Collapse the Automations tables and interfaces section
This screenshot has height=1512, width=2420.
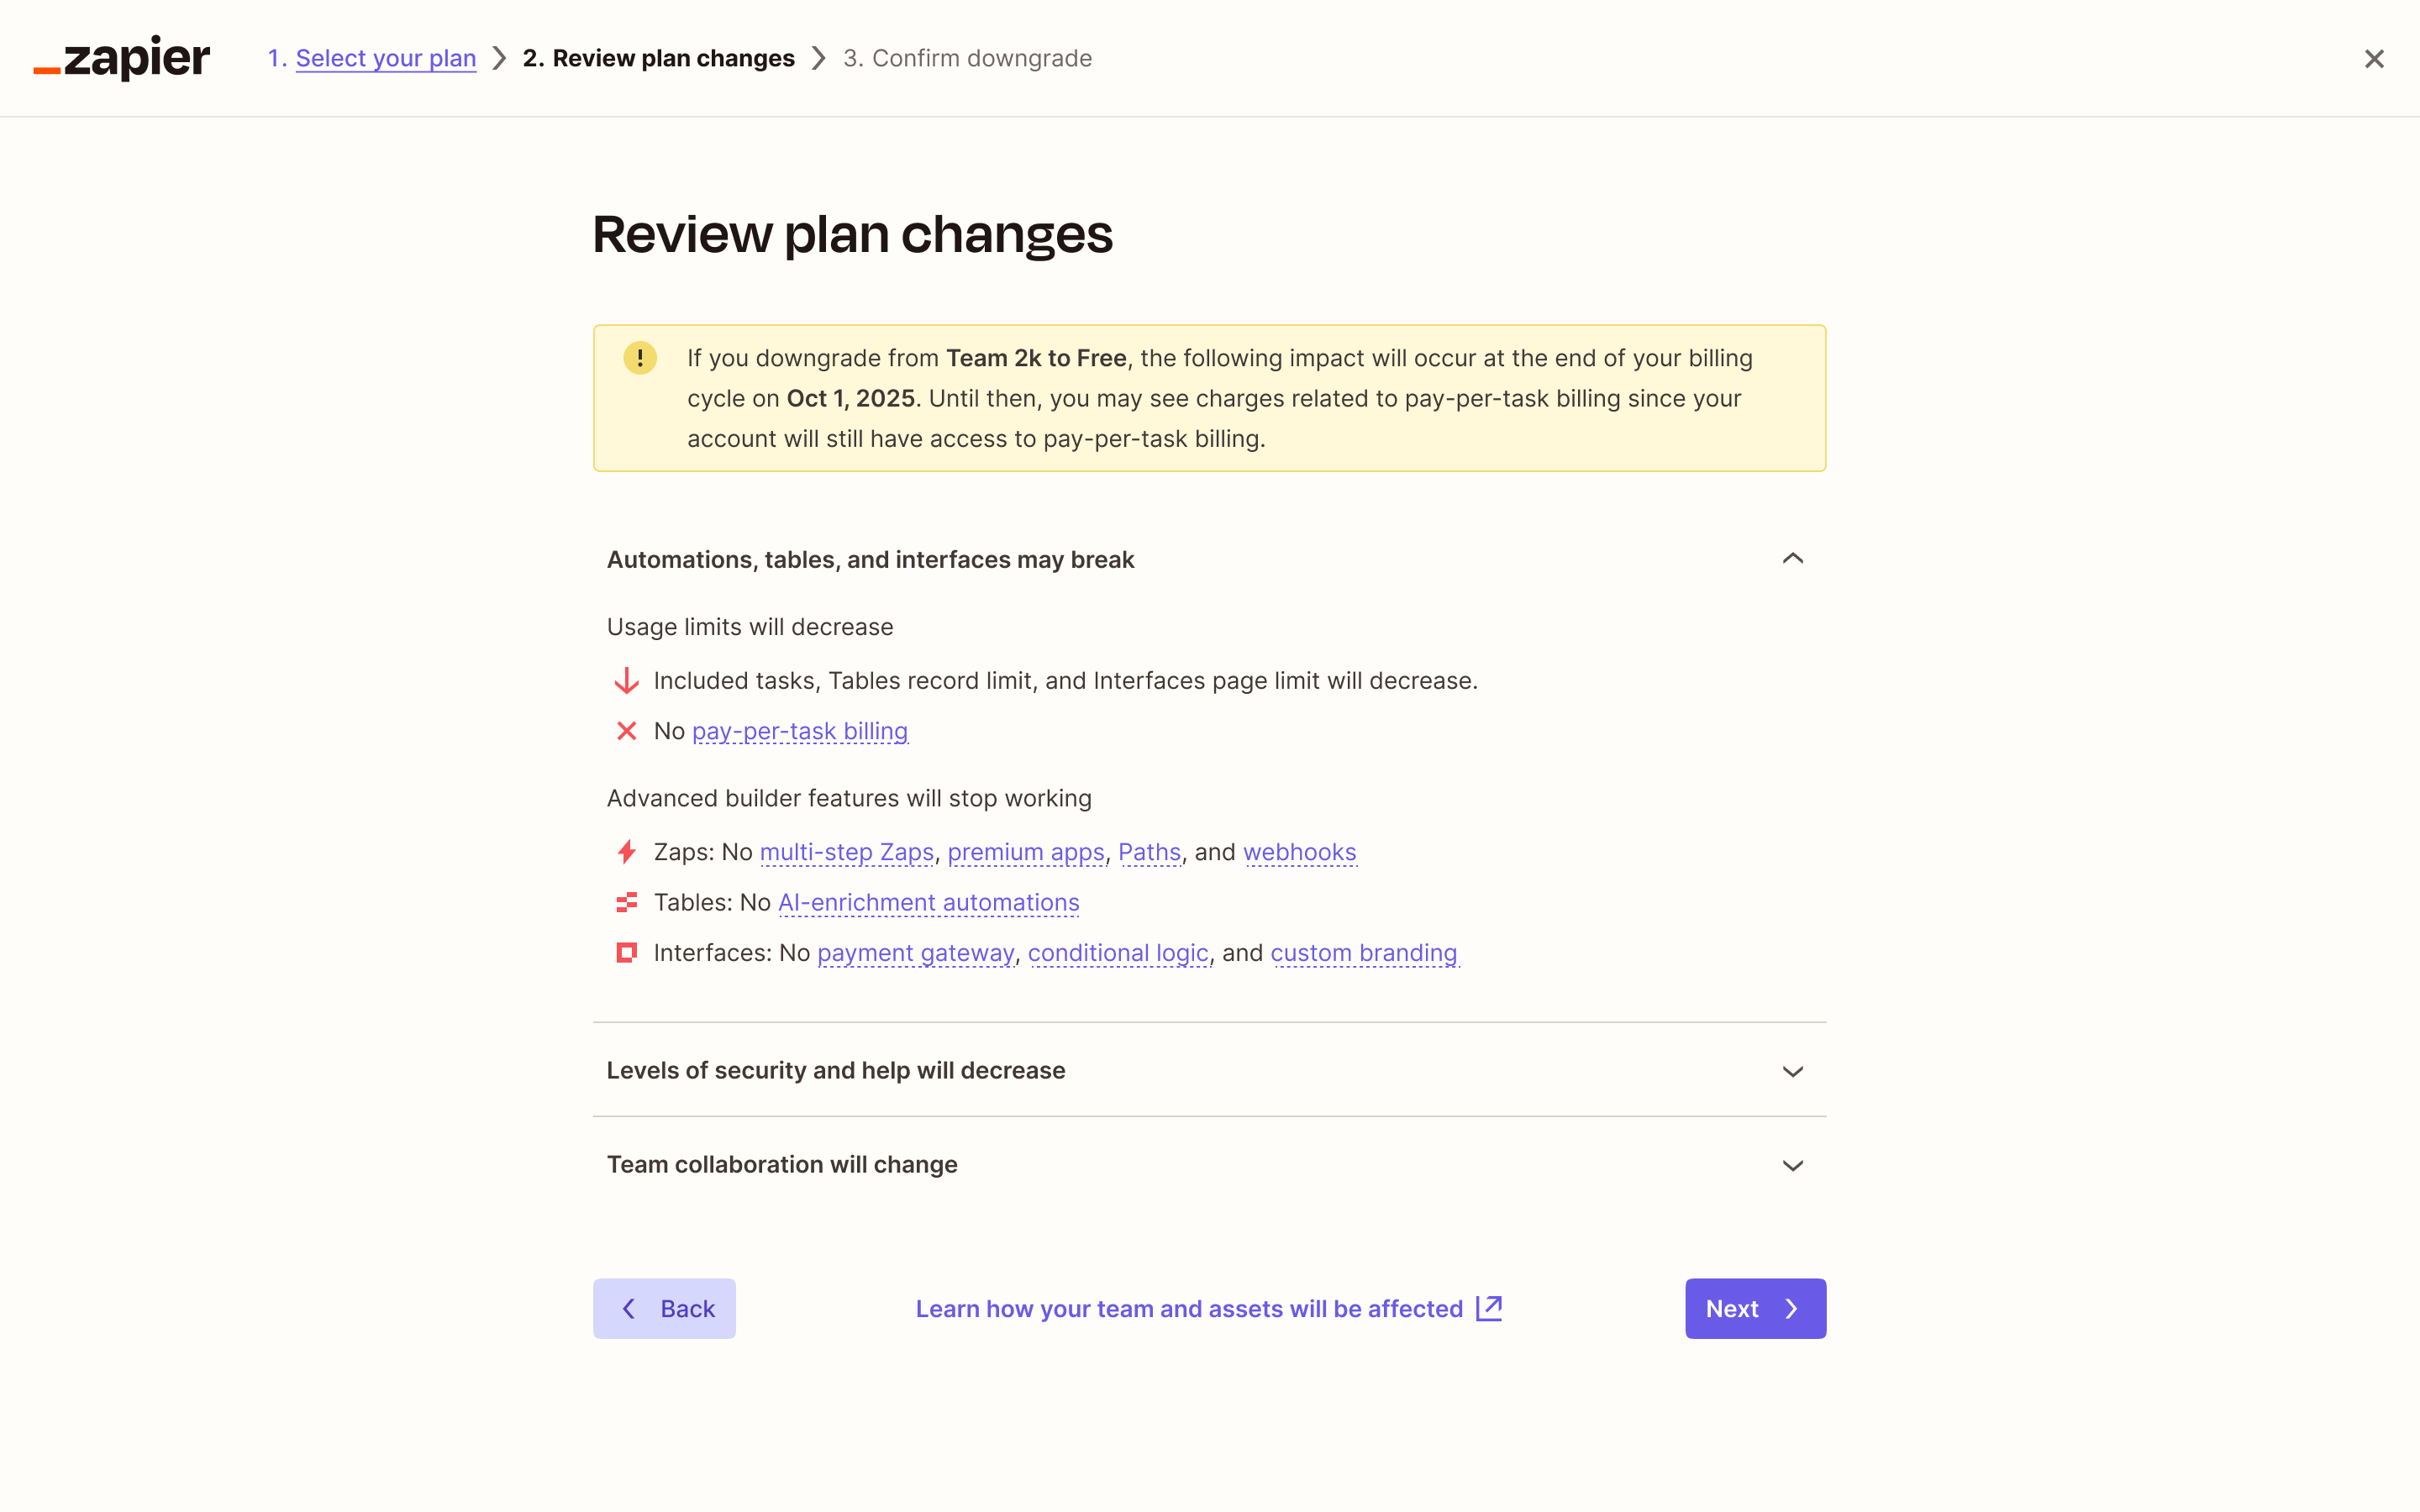[x=1792, y=558]
